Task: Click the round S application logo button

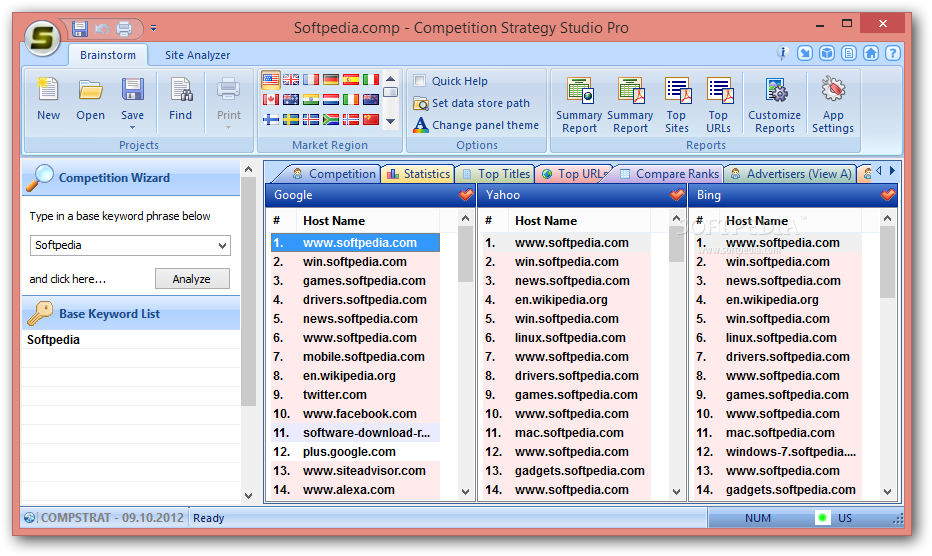Action: point(42,38)
